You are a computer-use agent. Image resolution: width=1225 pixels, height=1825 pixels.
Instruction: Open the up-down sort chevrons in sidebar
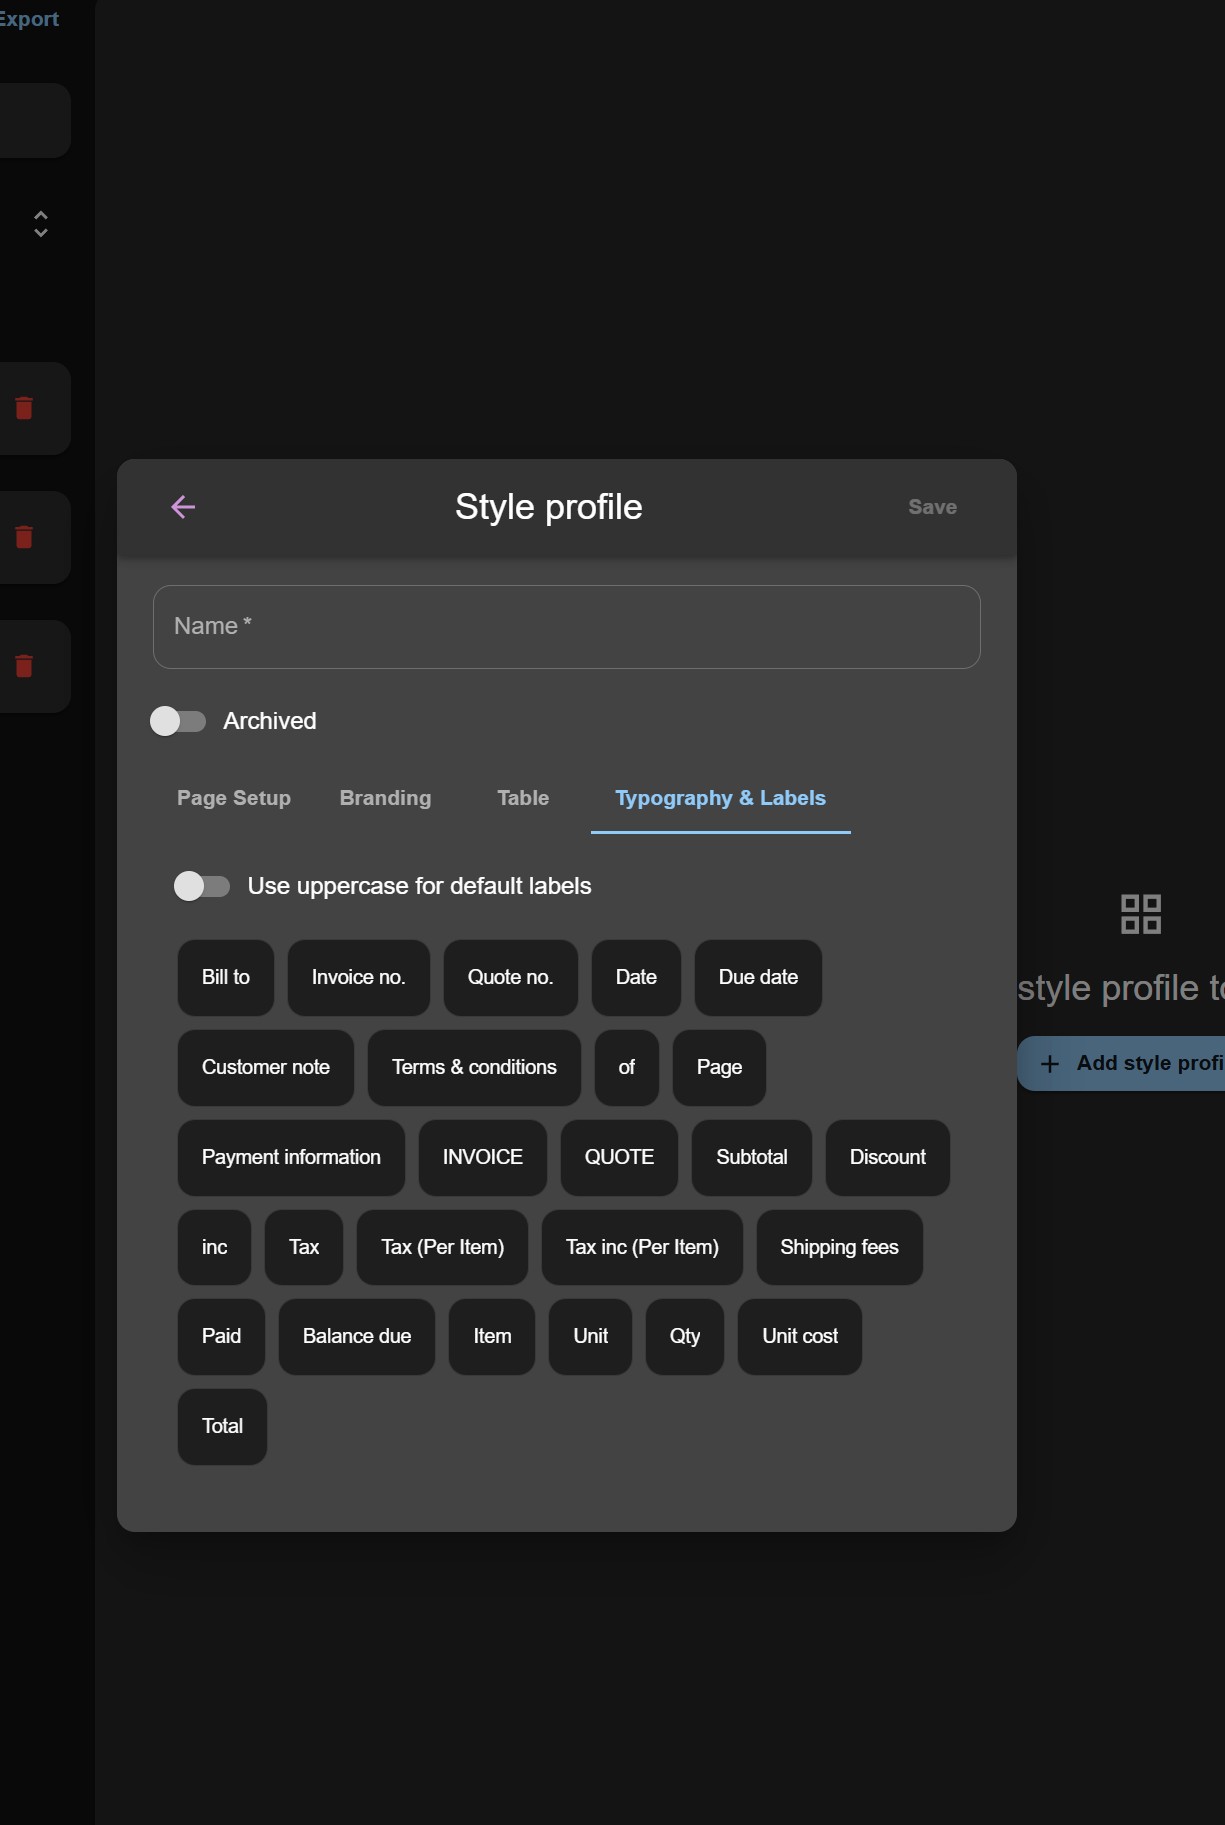pos(41,224)
